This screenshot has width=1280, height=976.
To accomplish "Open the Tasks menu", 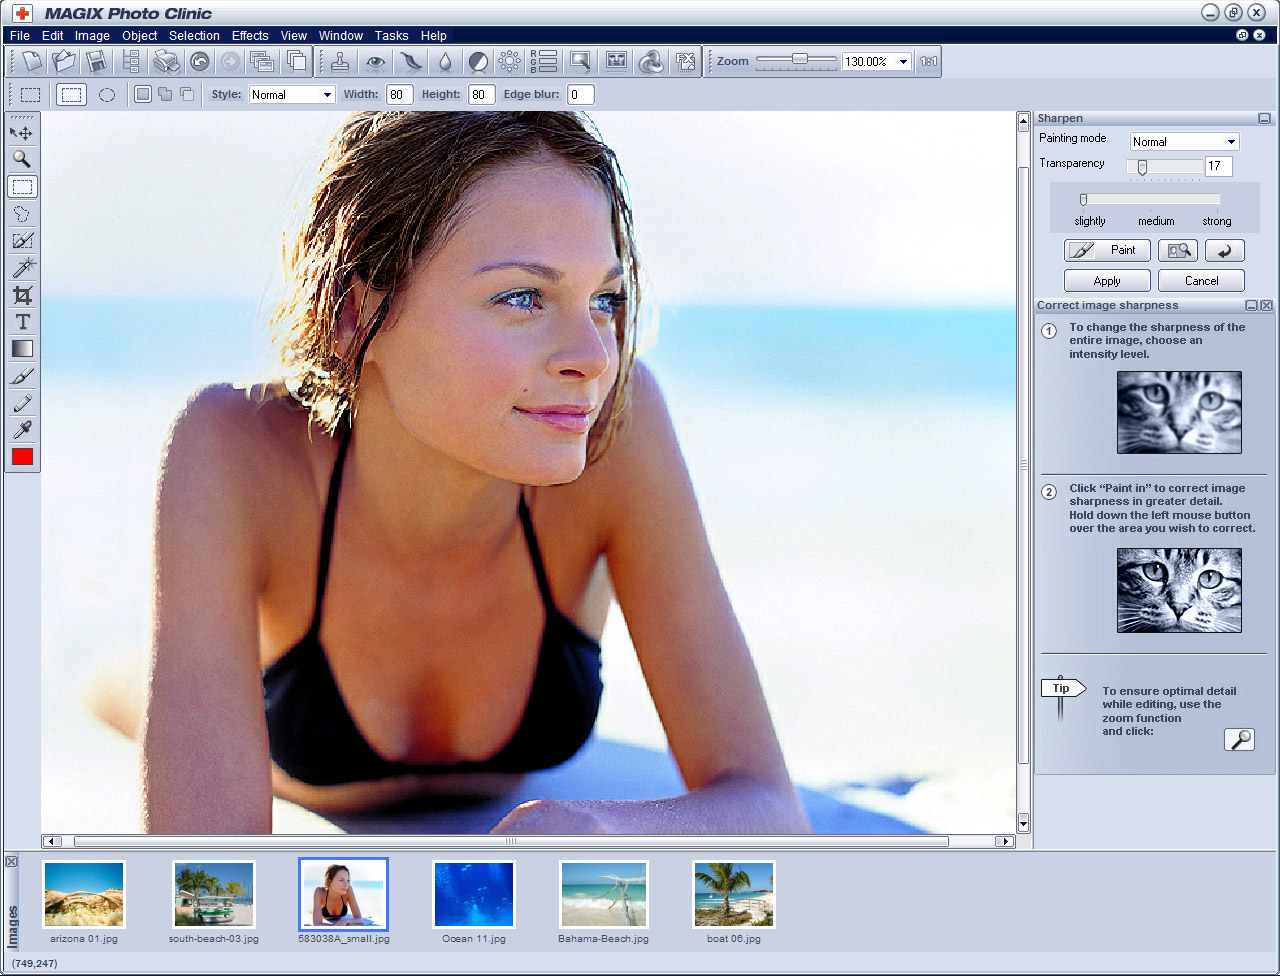I will coord(391,35).
